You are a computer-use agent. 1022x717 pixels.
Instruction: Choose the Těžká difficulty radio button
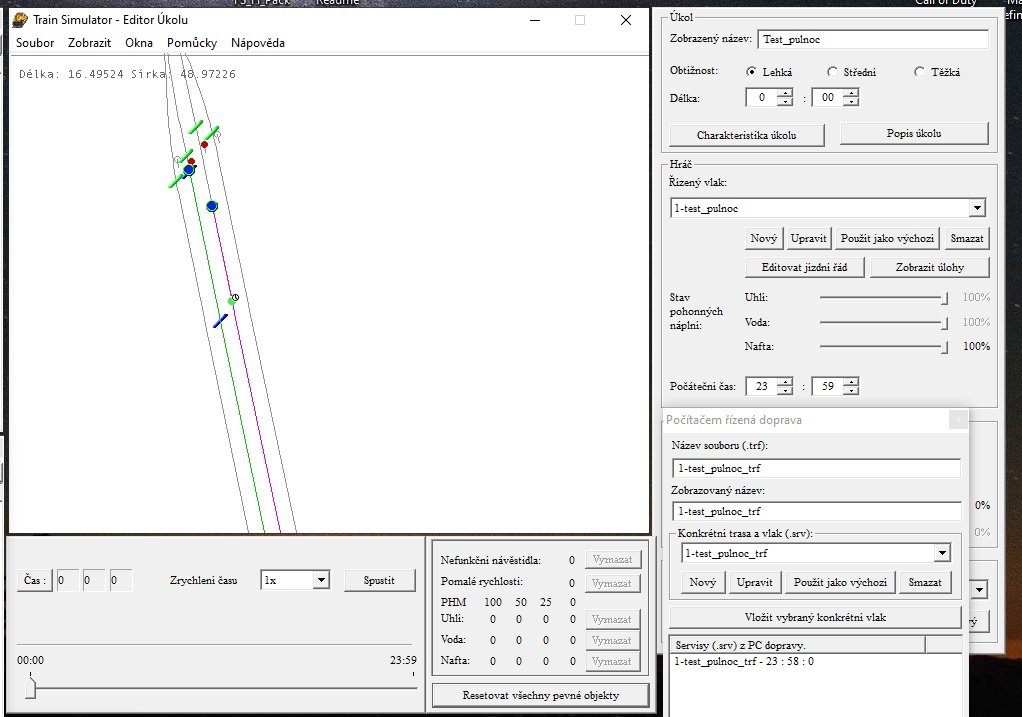pyautogui.click(x=920, y=71)
